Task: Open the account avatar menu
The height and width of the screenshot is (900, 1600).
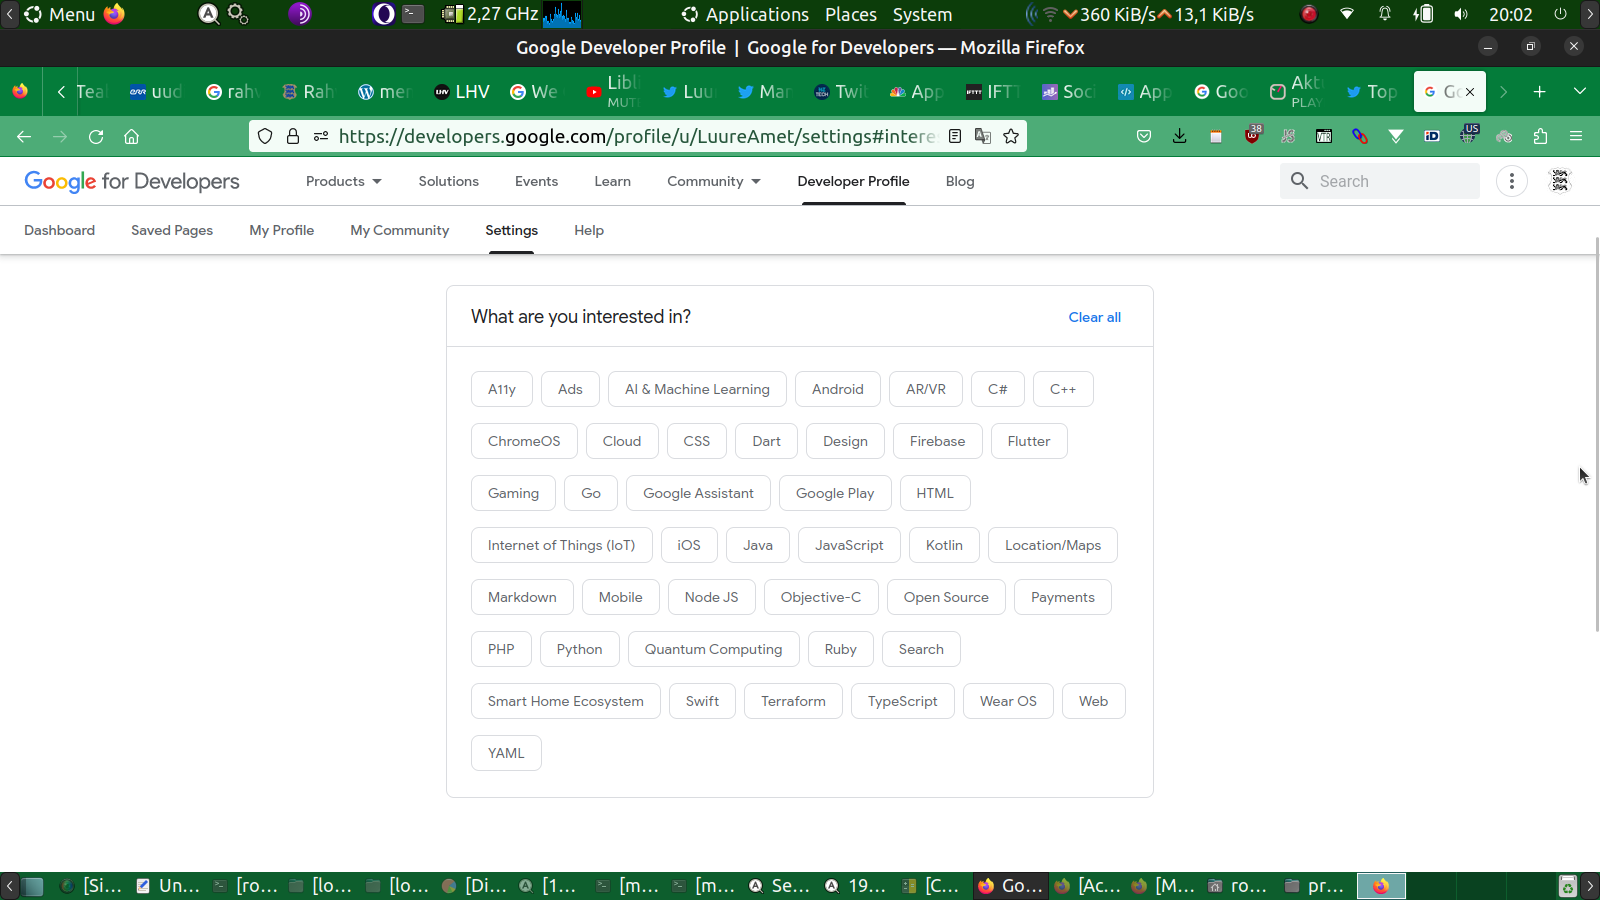Action: point(1560,181)
